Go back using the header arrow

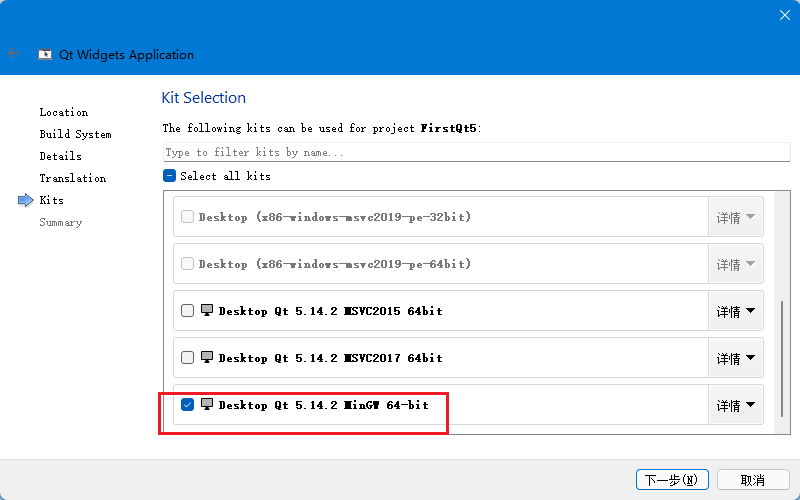(x=14, y=53)
